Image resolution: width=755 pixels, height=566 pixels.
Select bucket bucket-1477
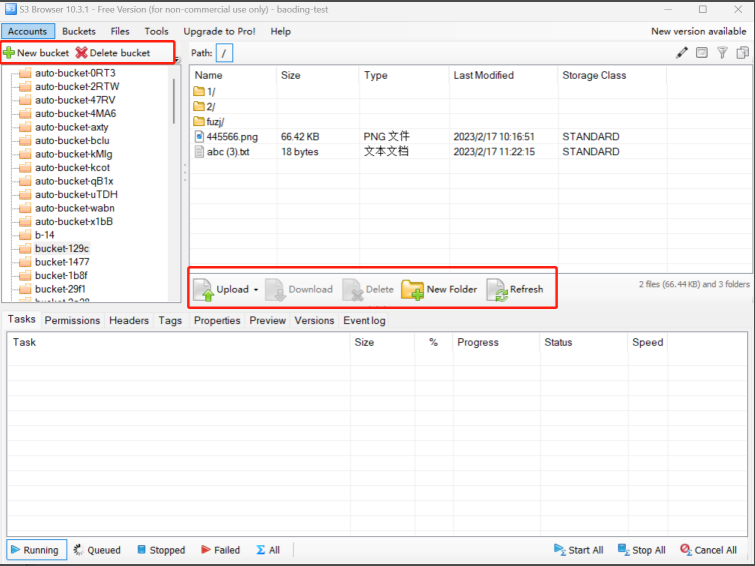pos(62,262)
